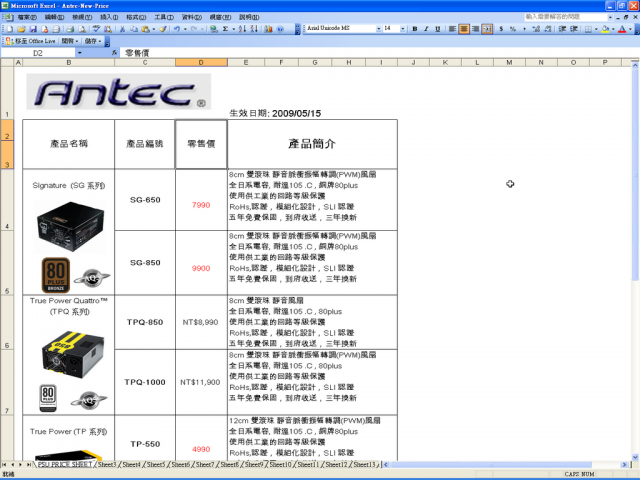Open the 插入 (Insert) menu

[x=109, y=17]
